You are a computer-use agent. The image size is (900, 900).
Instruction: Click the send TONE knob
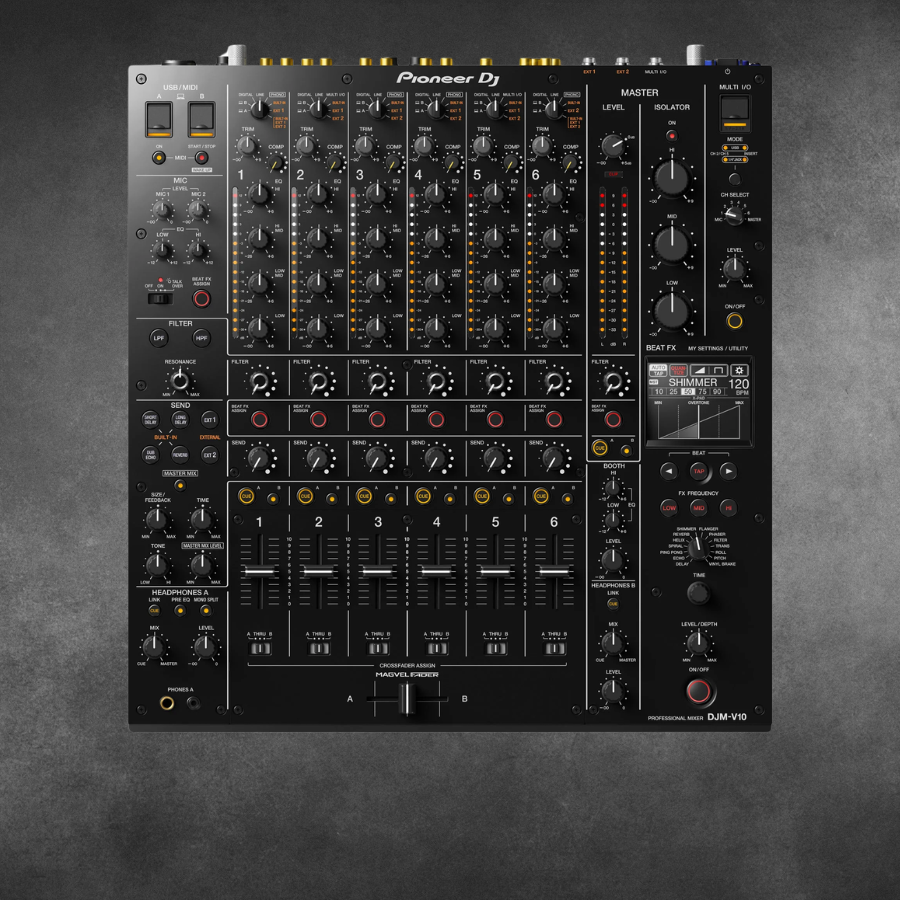tap(157, 565)
